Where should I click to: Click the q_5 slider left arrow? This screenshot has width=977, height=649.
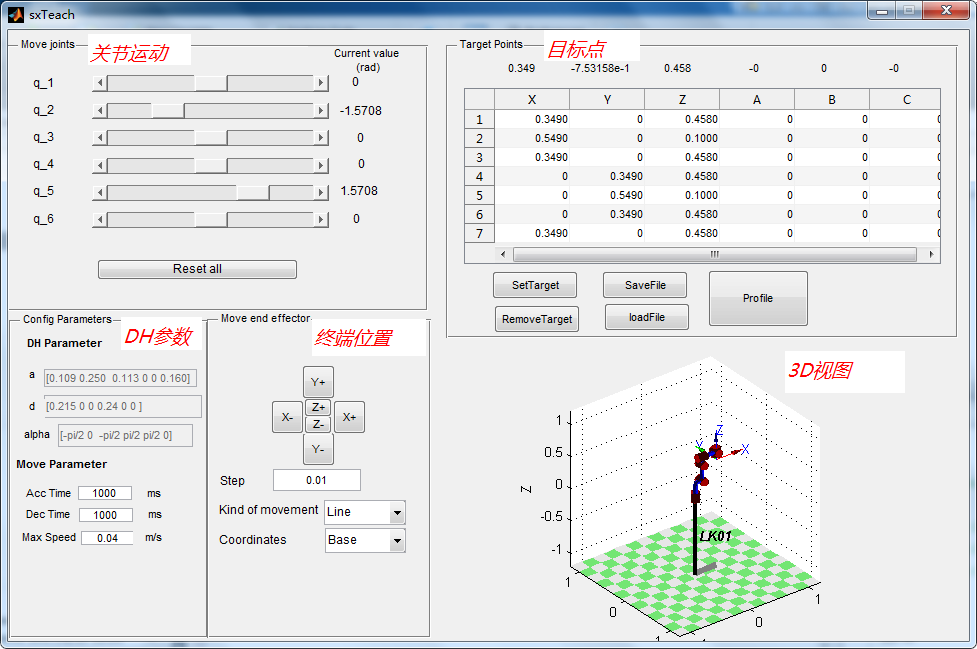tap(99, 192)
